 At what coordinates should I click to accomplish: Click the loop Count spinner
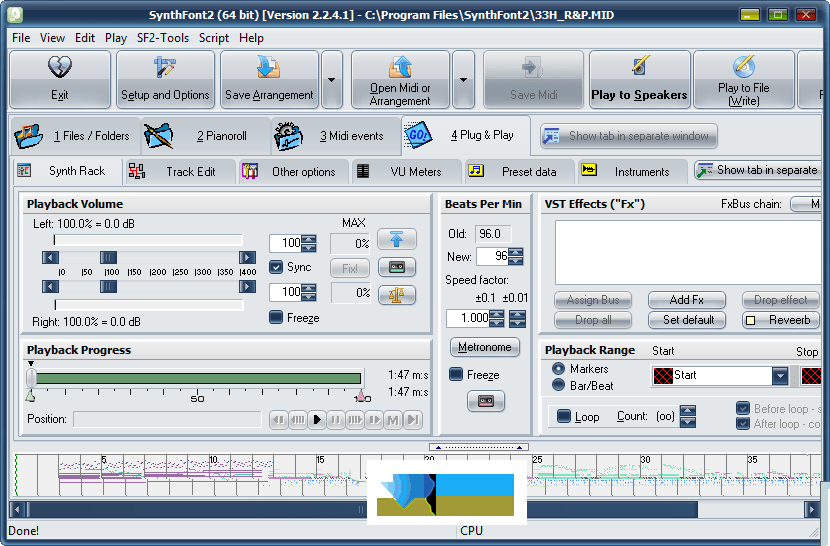[x=688, y=416]
